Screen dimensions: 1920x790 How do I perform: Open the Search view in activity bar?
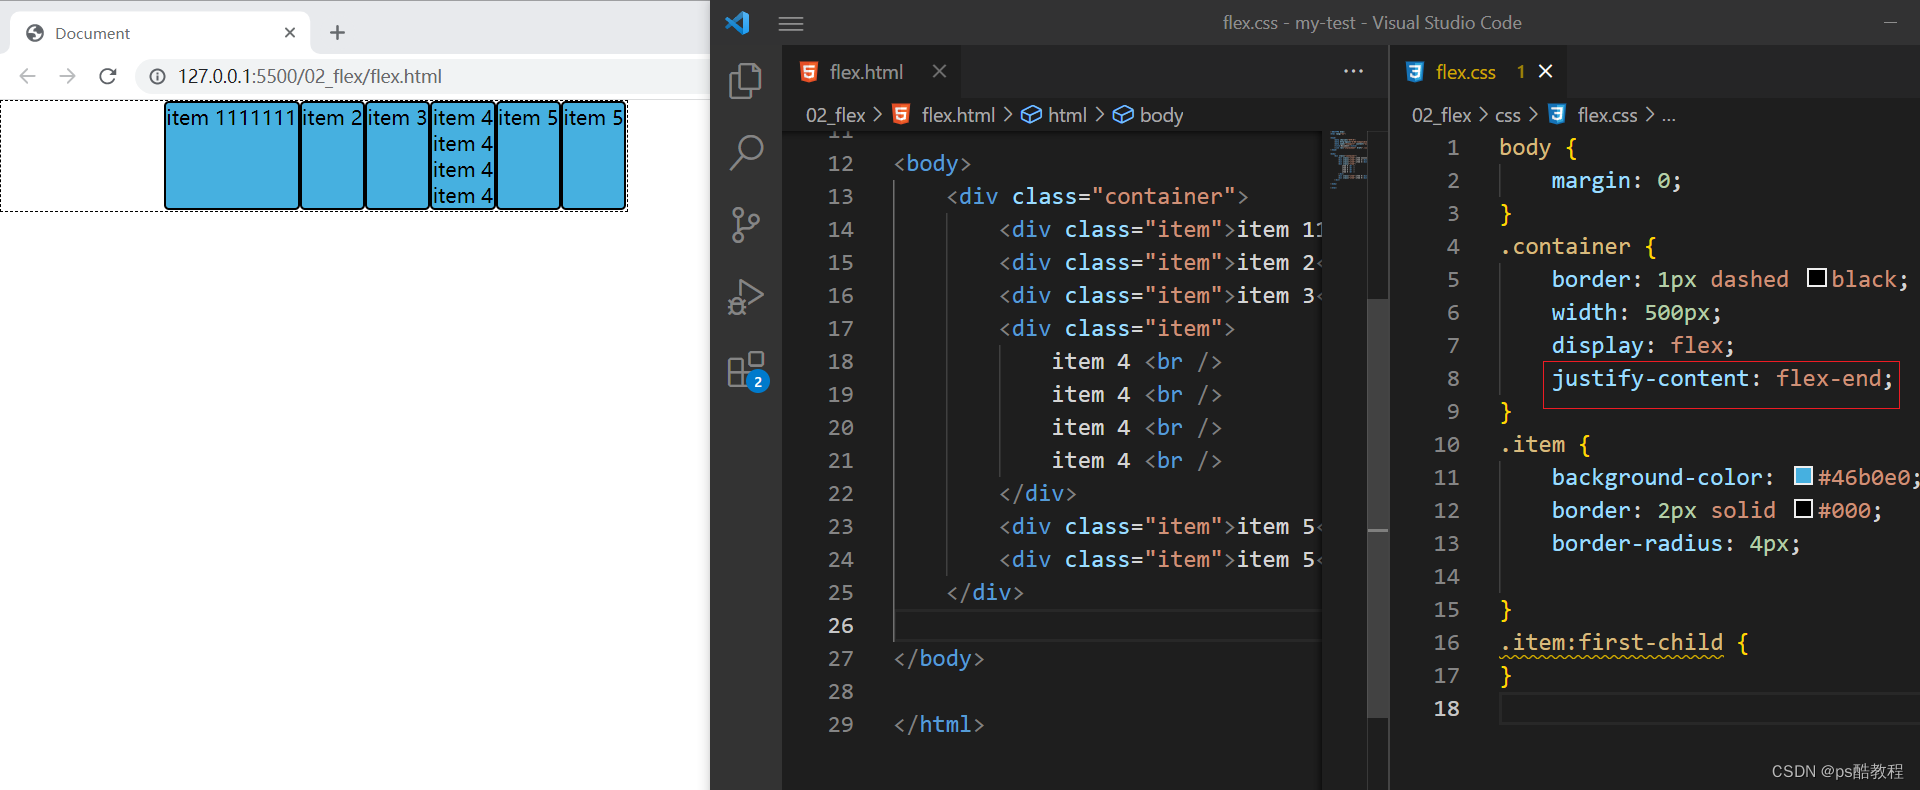pyautogui.click(x=745, y=153)
